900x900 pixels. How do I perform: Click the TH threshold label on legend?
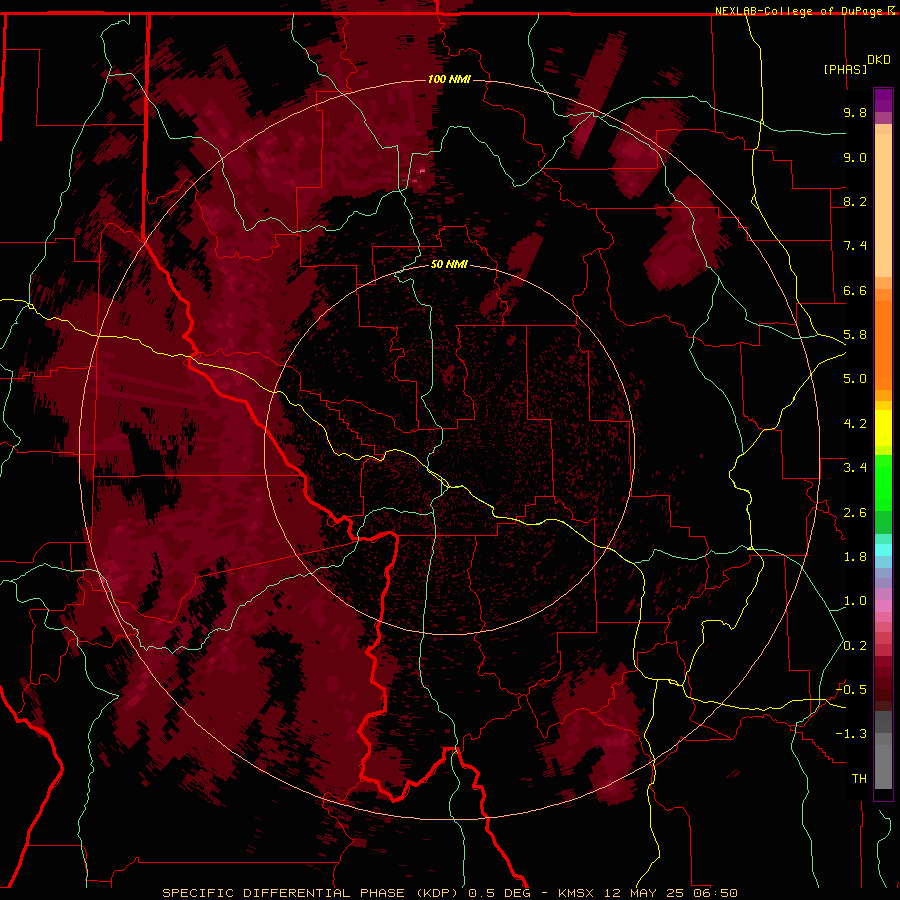(859, 779)
